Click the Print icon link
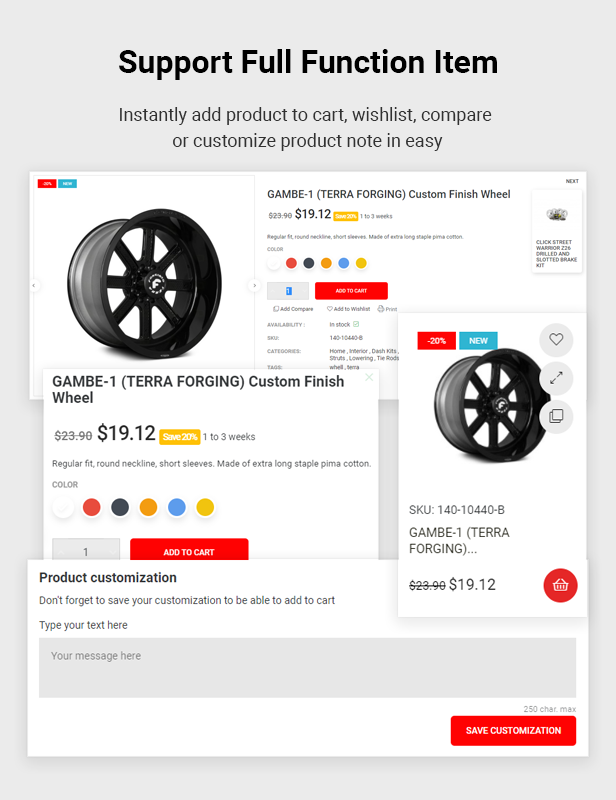This screenshot has width=616, height=800. click(387, 309)
